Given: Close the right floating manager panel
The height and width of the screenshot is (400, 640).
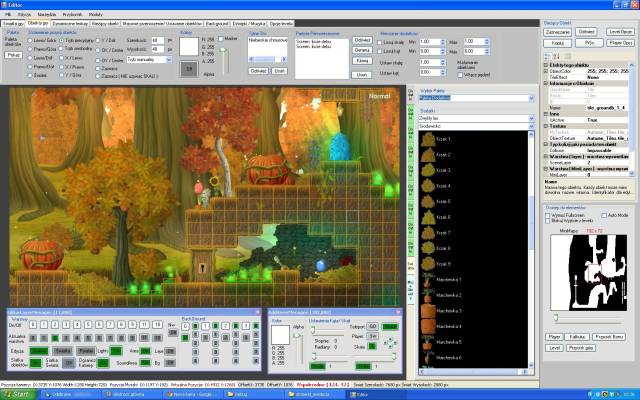Looking at the screenshot, I should point(398,312).
